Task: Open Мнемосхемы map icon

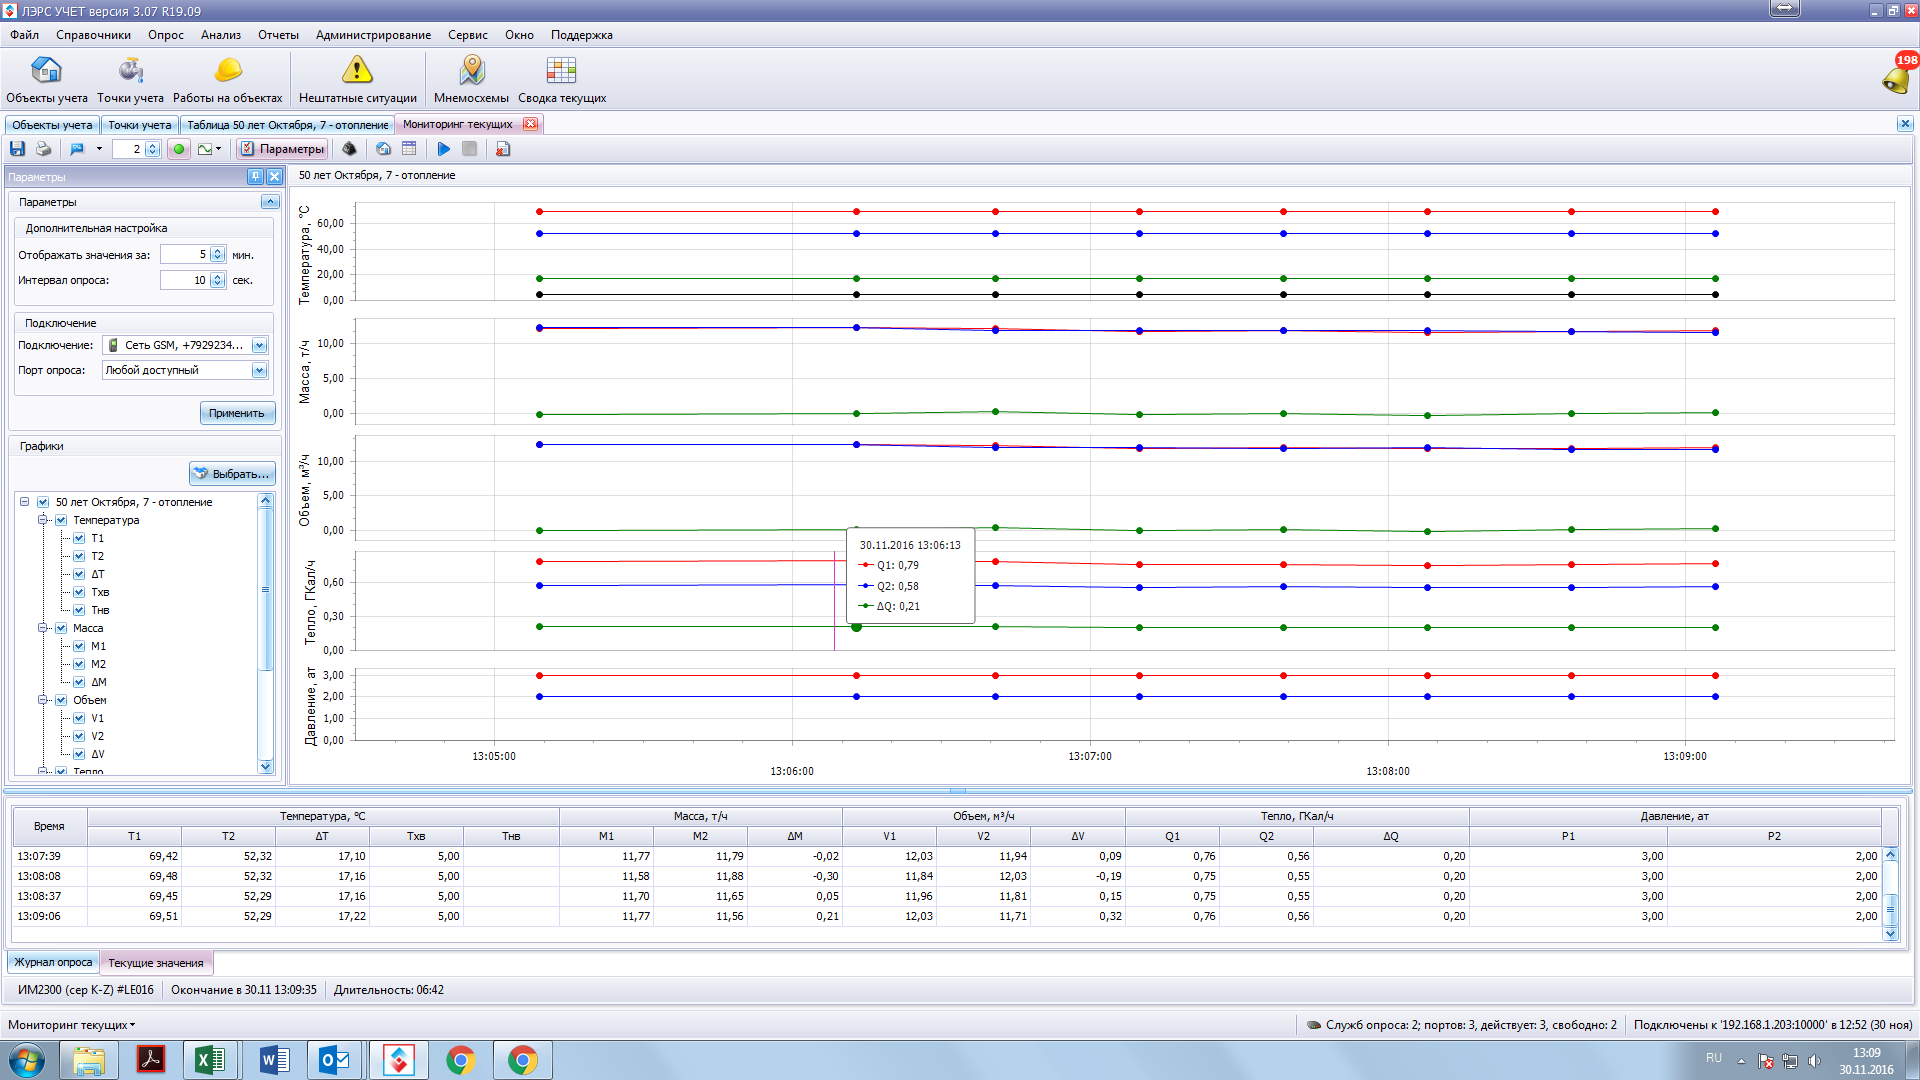Action: (471, 79)
